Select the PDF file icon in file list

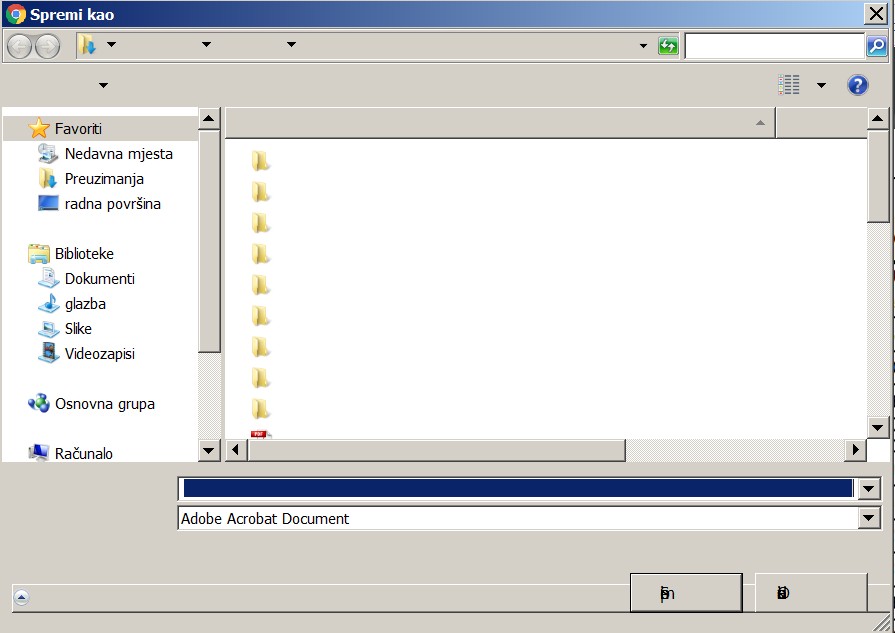pos(260,435)
